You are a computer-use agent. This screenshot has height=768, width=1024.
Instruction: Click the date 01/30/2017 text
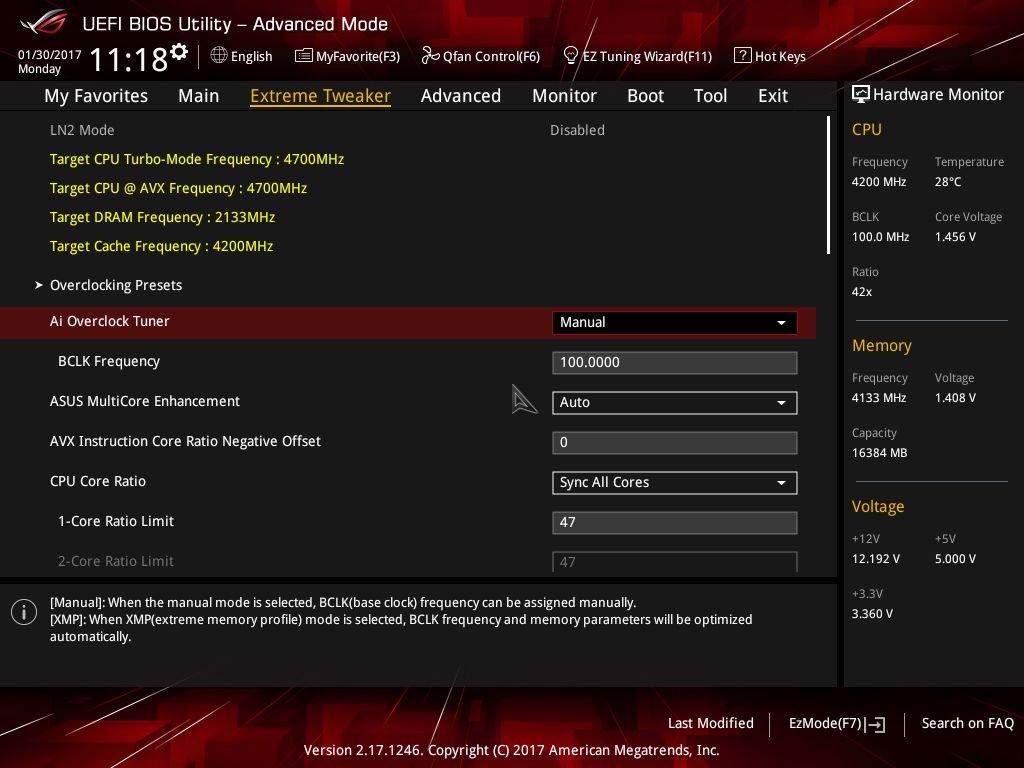pos(50,55)
